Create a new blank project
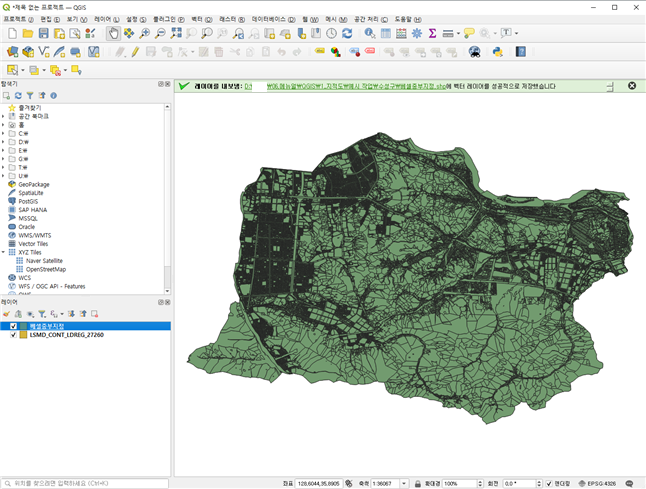This screenshot has width=646, height=489. [x=12, y=33]
